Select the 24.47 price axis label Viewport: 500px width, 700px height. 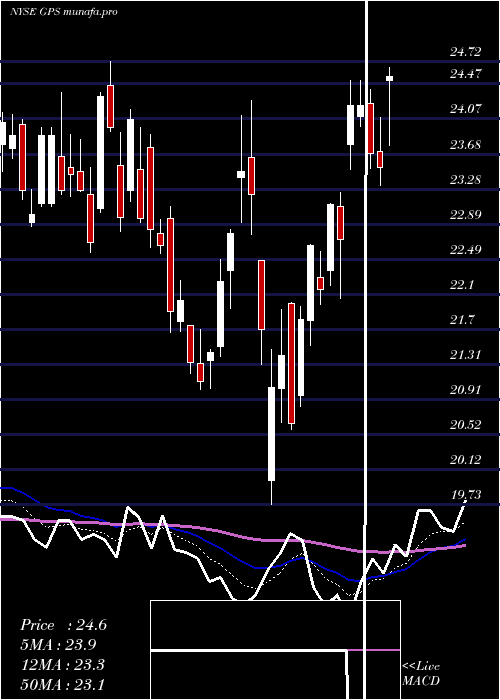point(466,74)
